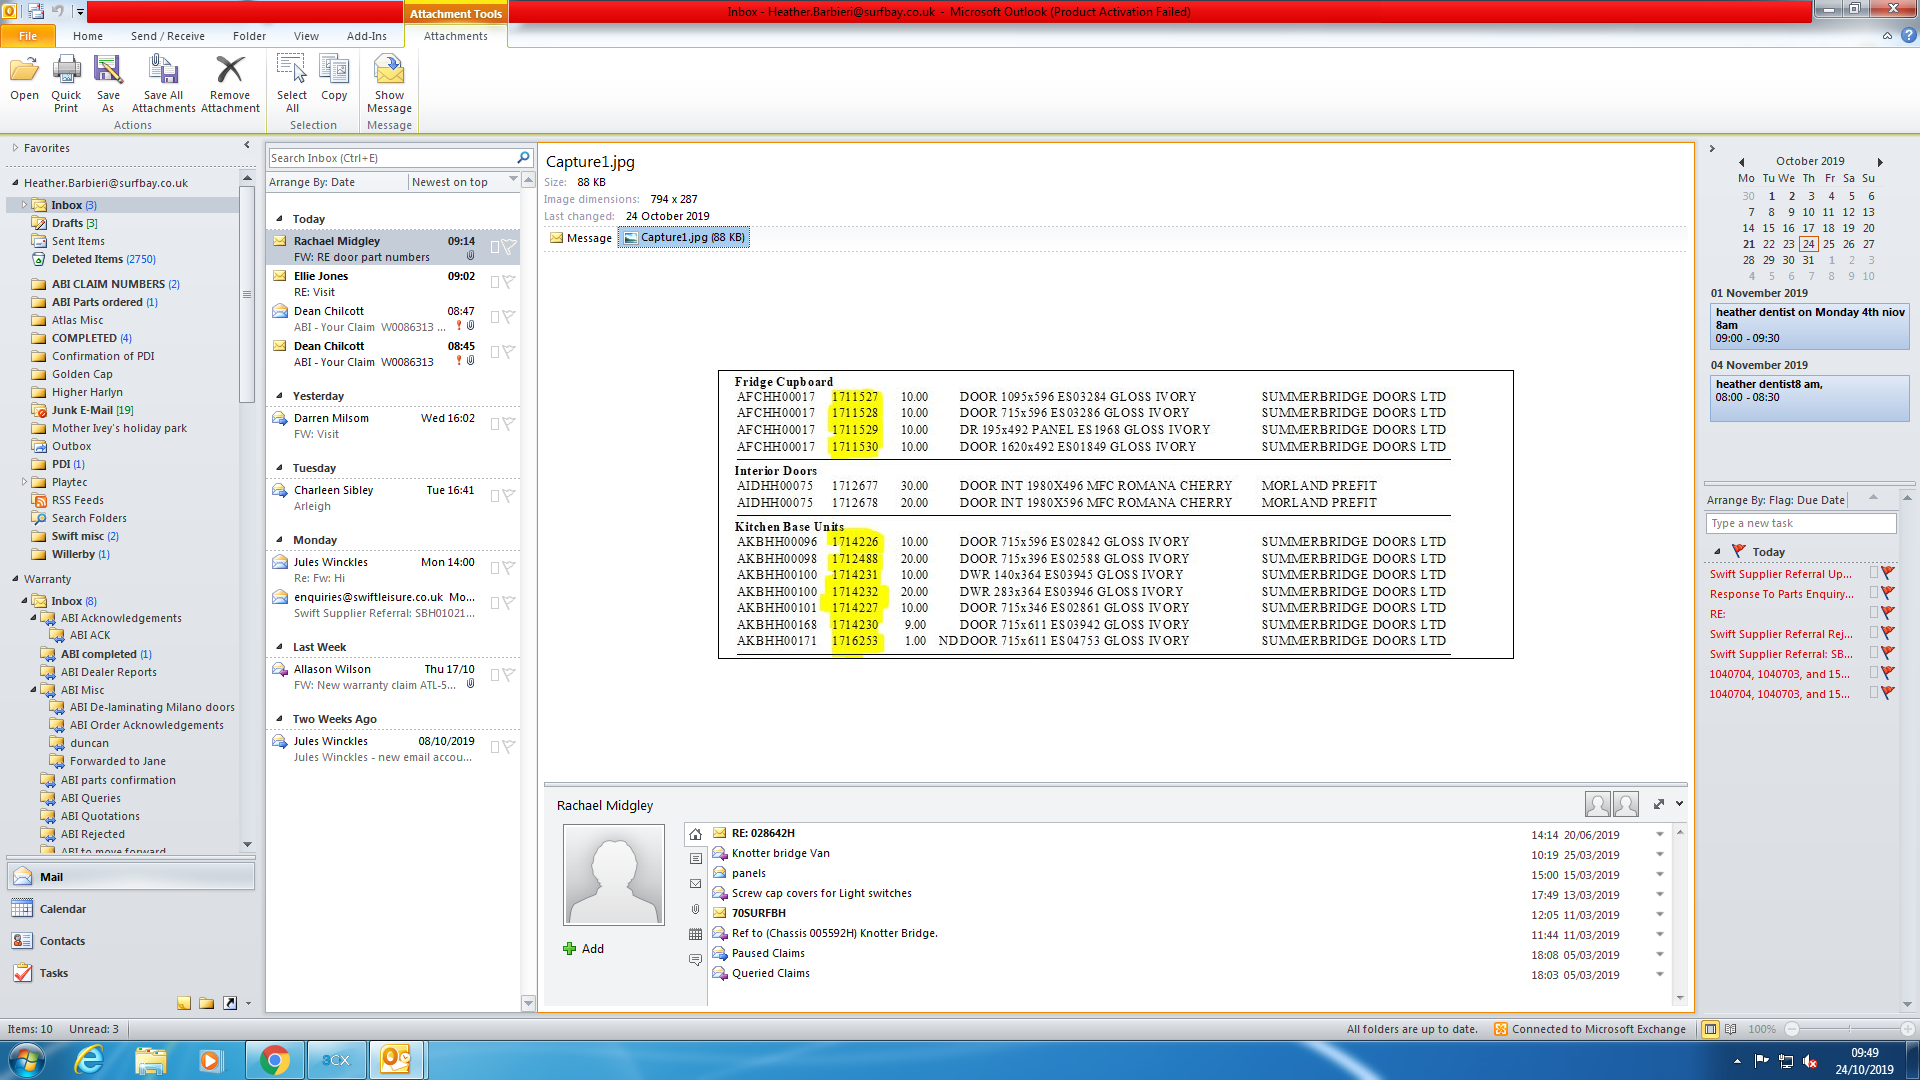This screenshot has width=1920, height=1080.
Task: Open Google Chrome from taskbar
Action: tap(274, 1060)
